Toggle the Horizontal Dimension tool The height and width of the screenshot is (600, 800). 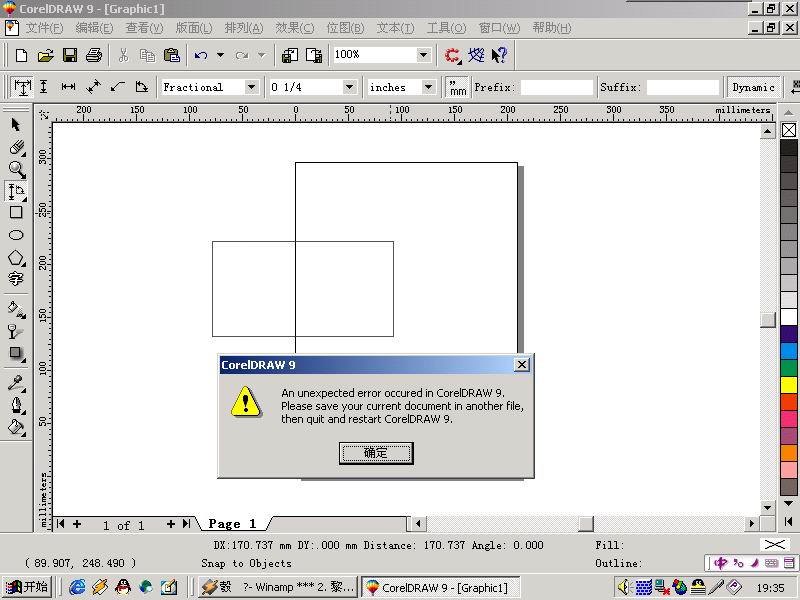point(68,87)
